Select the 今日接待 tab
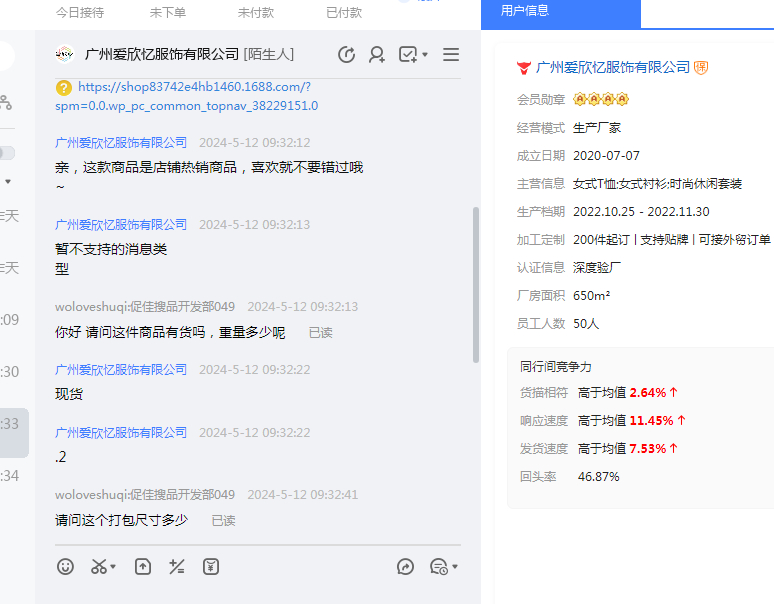This screenshot has width=774, height=604. coord(80,13)
